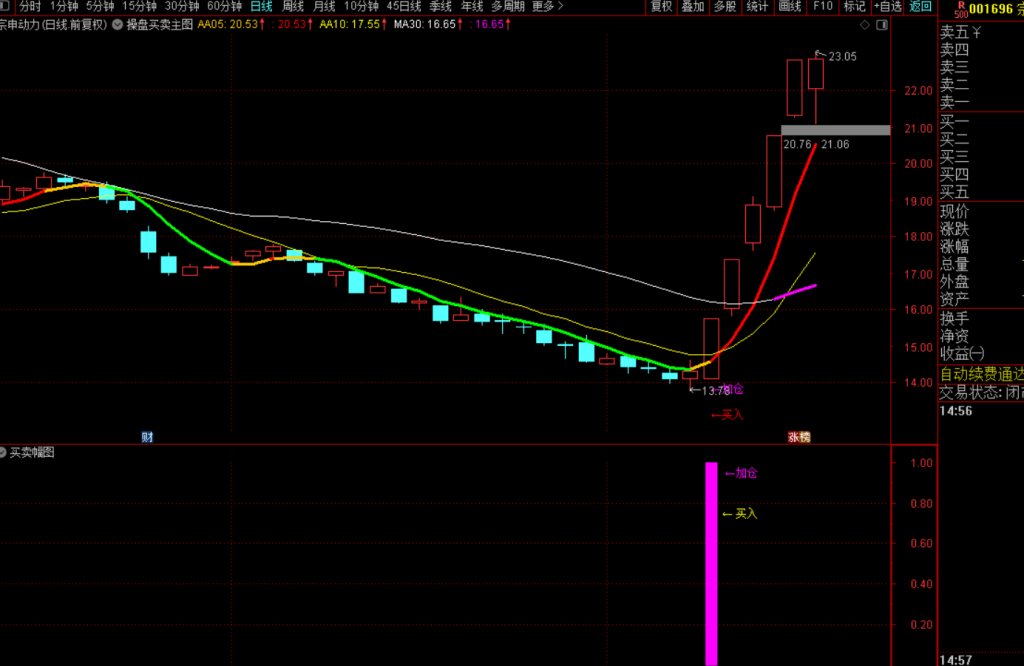Click the 自动续费通达 notice link
The width and height of the screenshot is (1024, 666).
982,374
